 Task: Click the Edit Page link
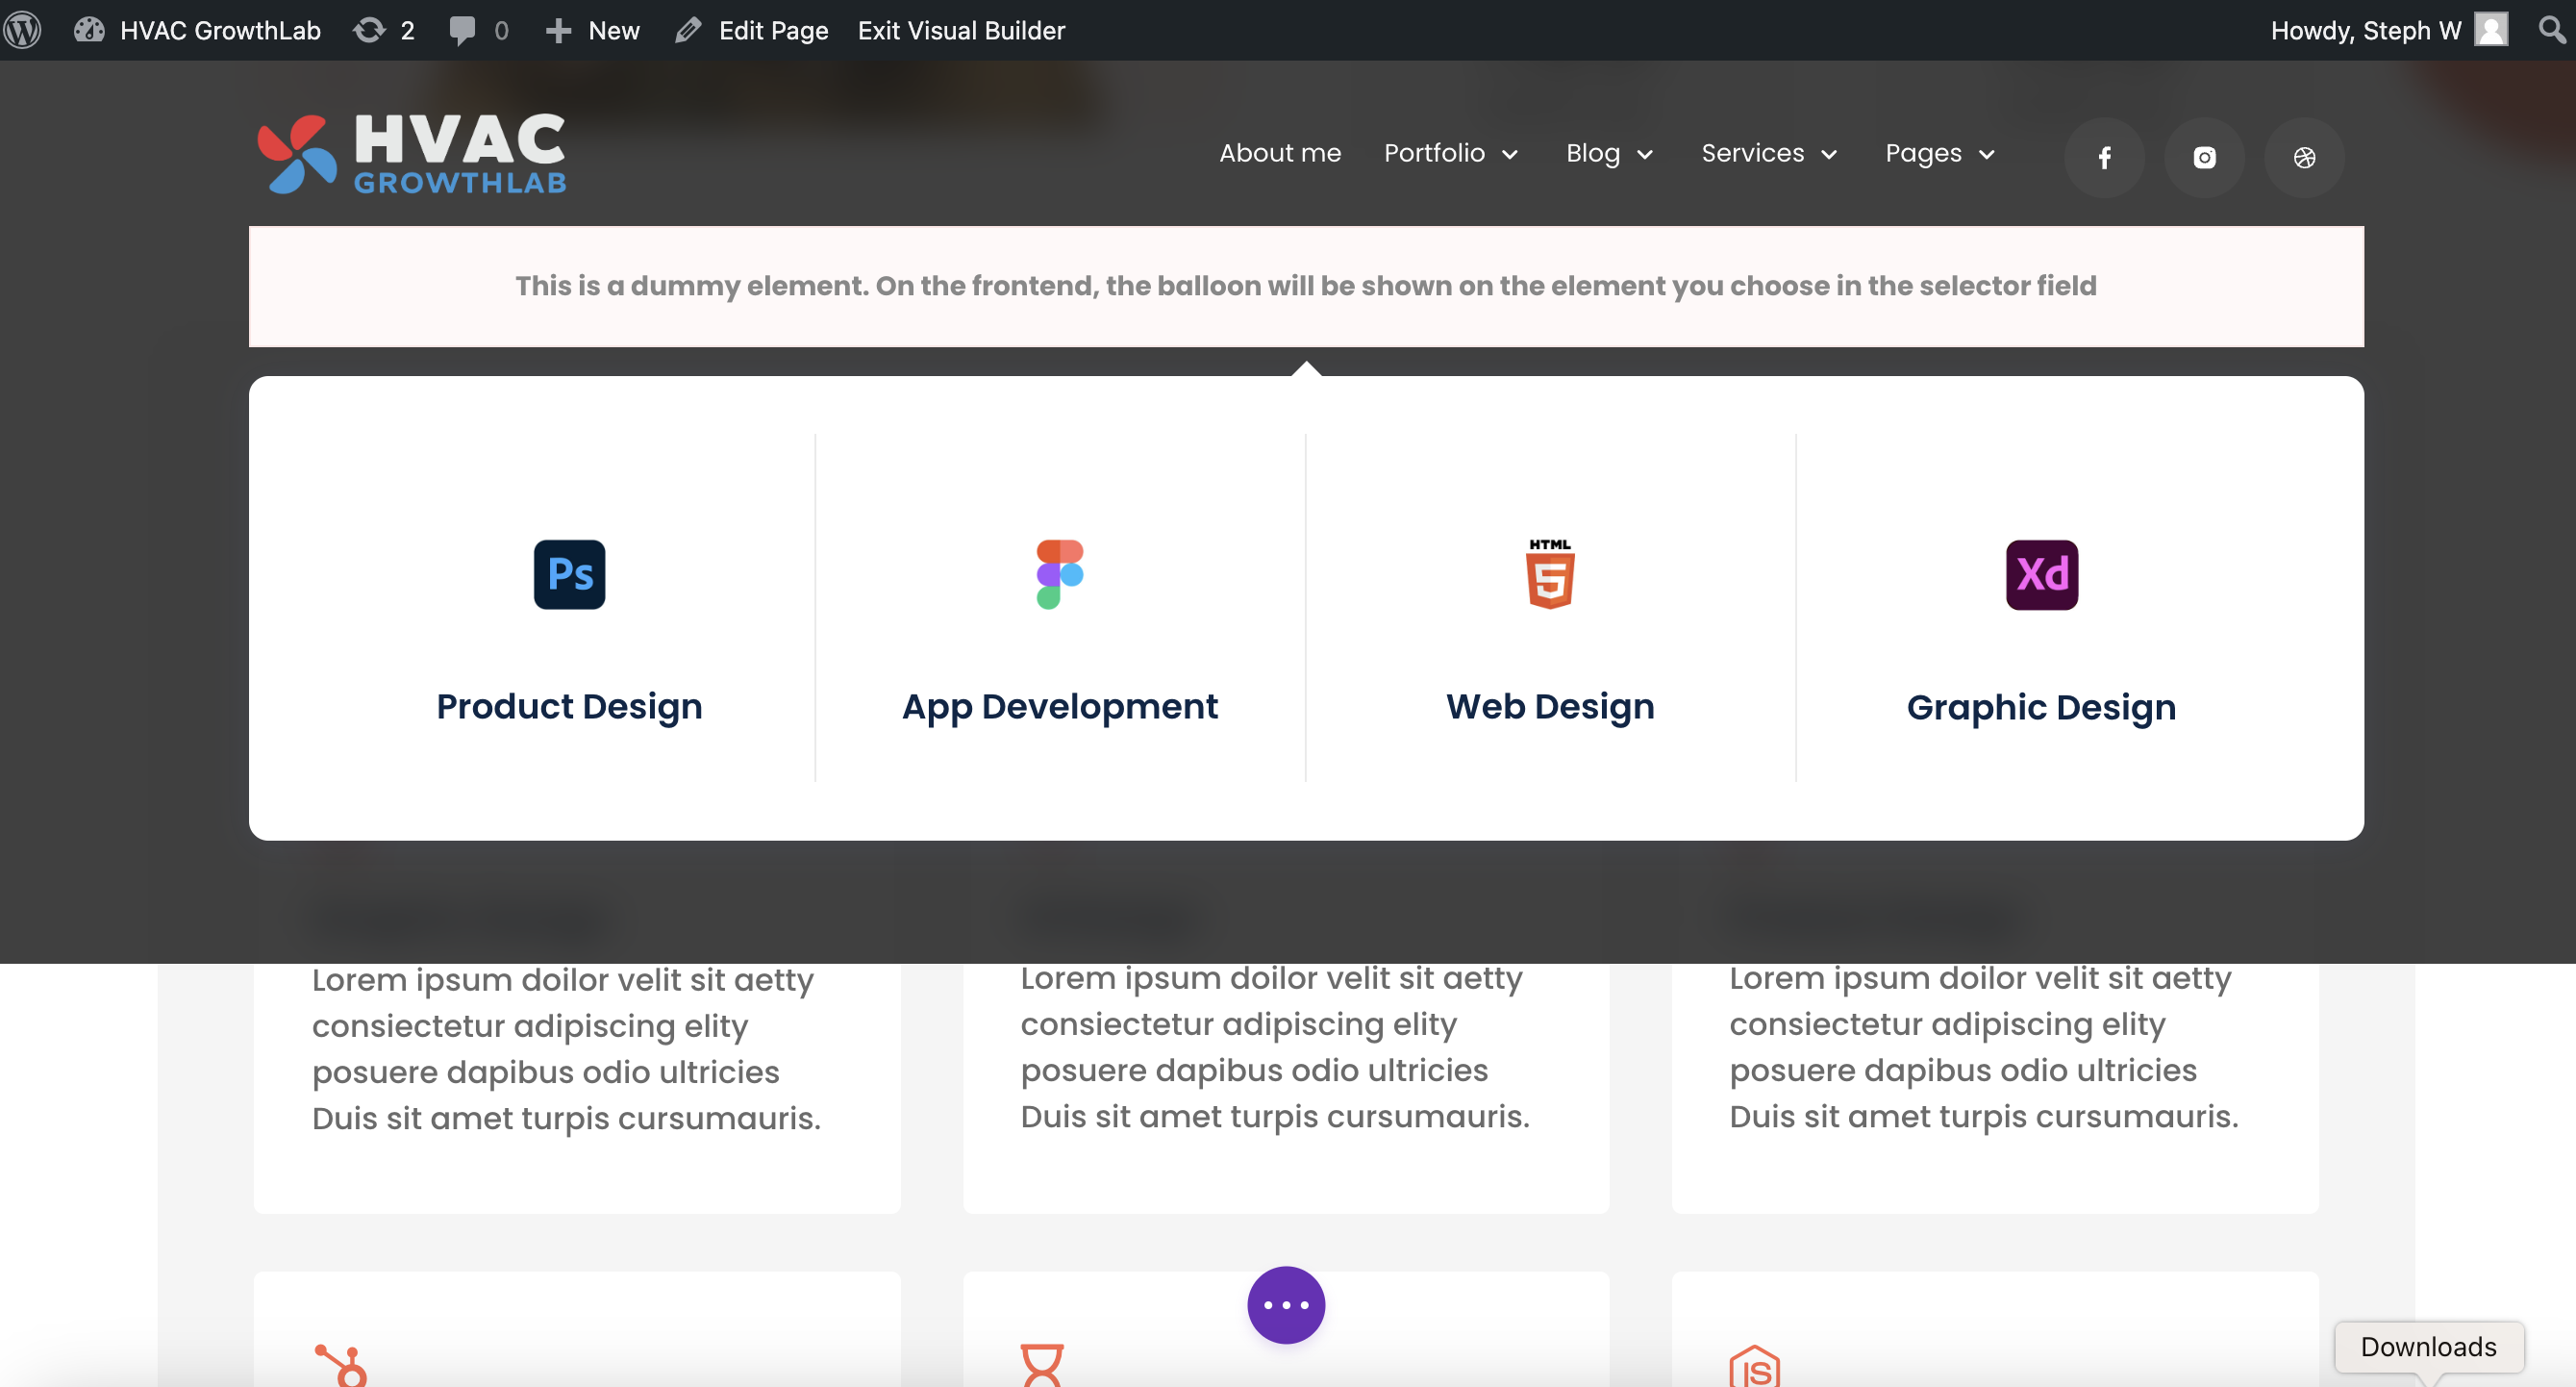coord(773,31)
